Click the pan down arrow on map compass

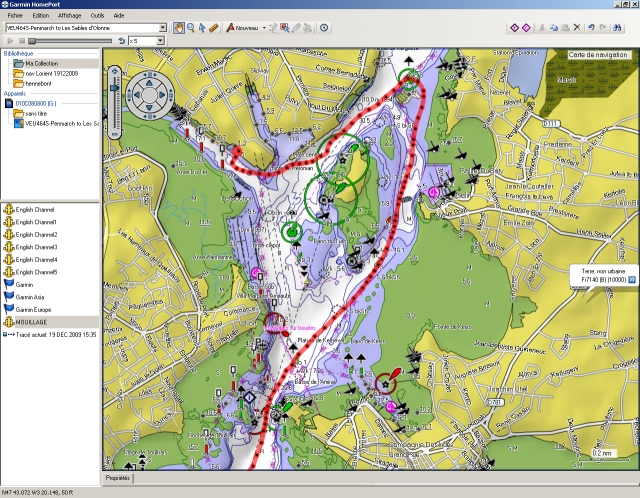click(149, 108)
